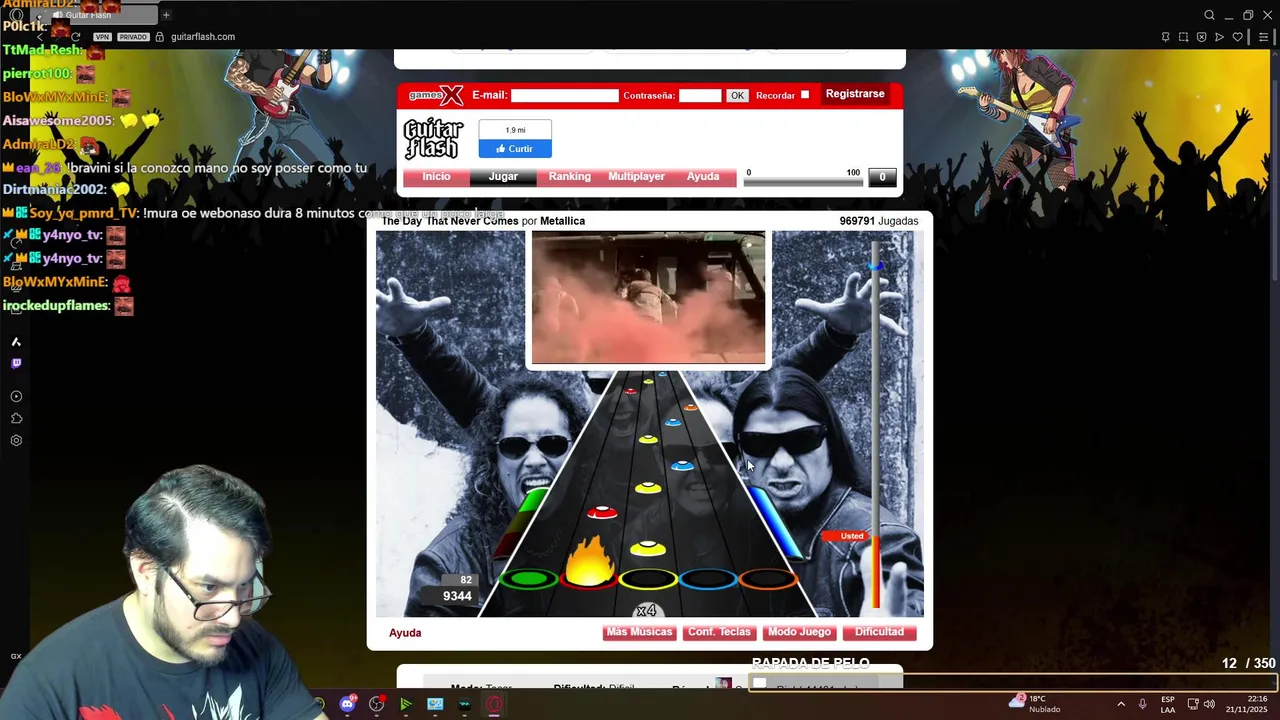Click the Facebook Curtir button
Image resolution: width=1280 pixels, height=720 pixels.
pos(515,149)
